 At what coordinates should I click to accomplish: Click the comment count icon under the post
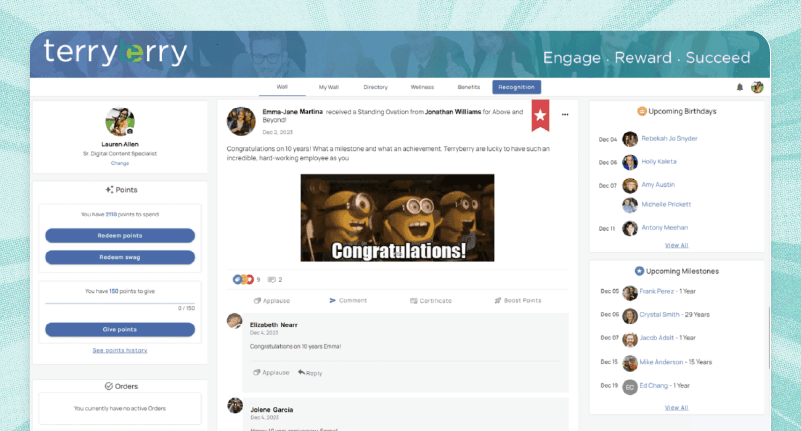click(x=274, y=280)
